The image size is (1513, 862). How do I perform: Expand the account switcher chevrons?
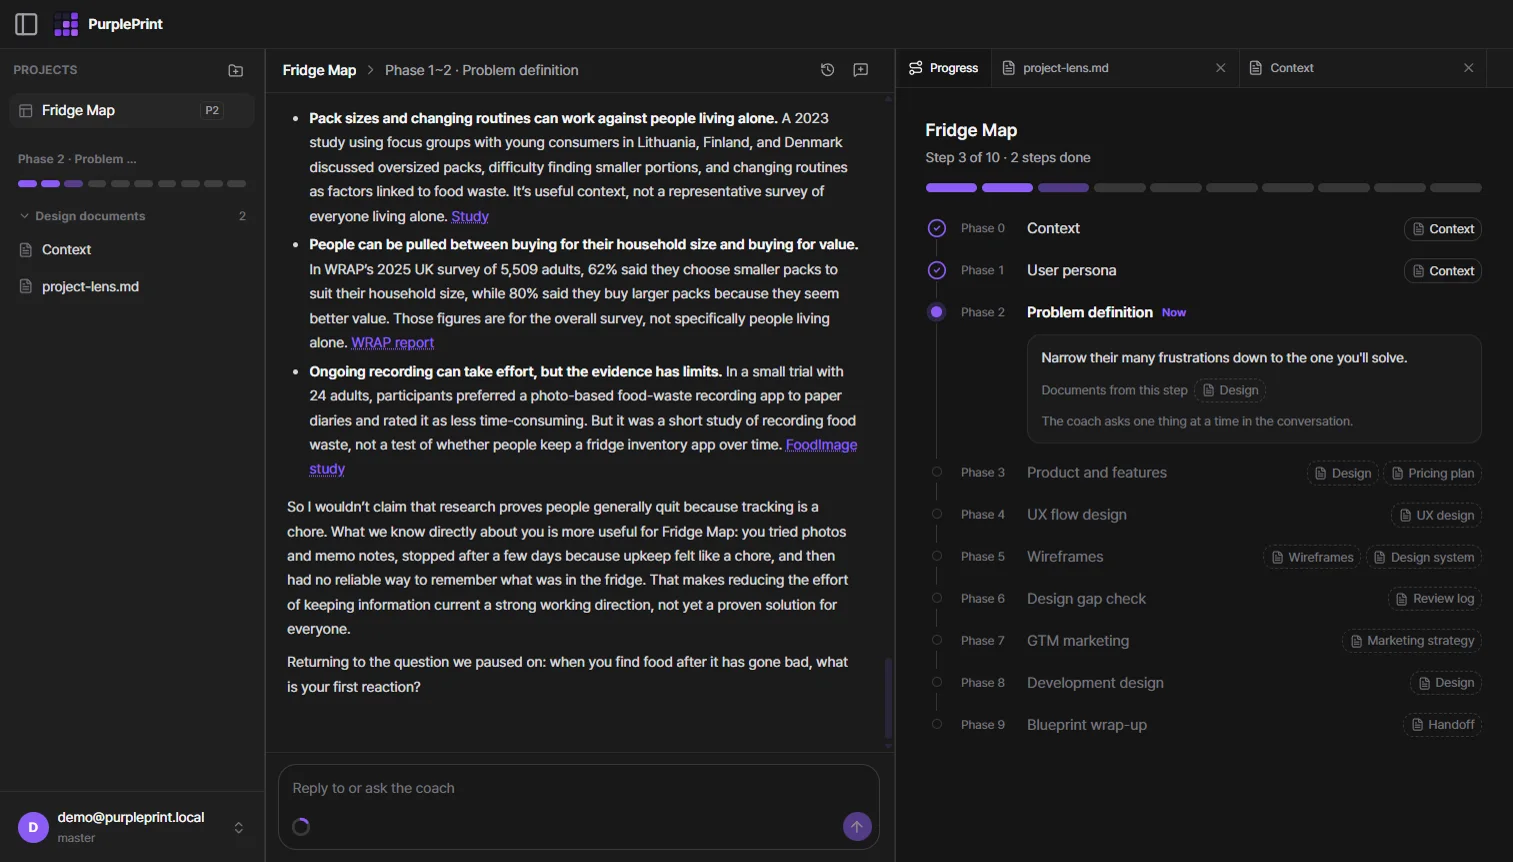[x=238, y=828]
